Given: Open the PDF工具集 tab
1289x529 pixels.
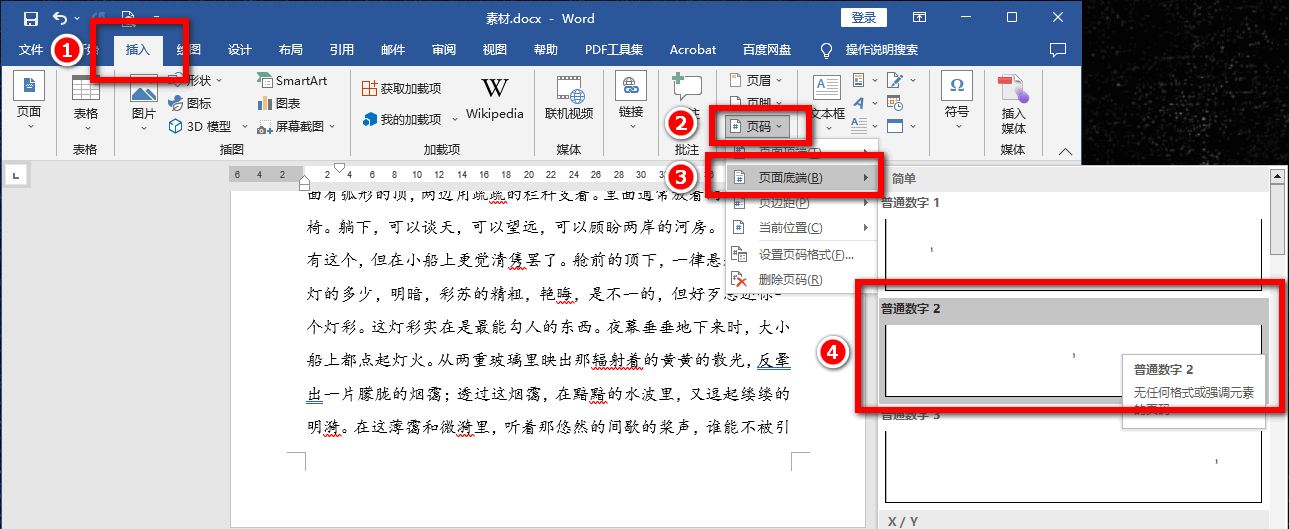Looking at the screenshot, I should [614, 50].
